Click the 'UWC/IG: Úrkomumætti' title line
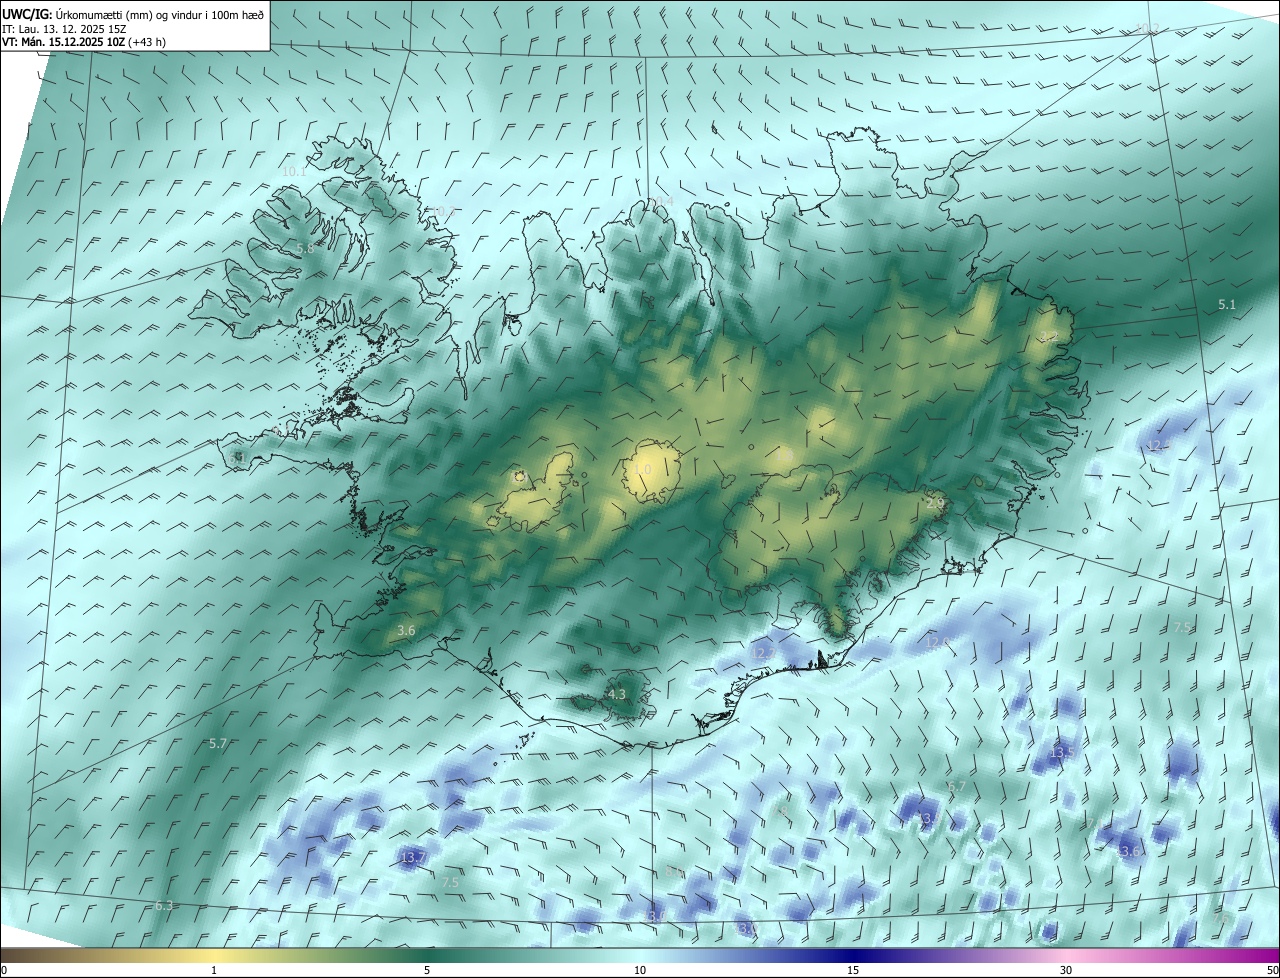 133,14
